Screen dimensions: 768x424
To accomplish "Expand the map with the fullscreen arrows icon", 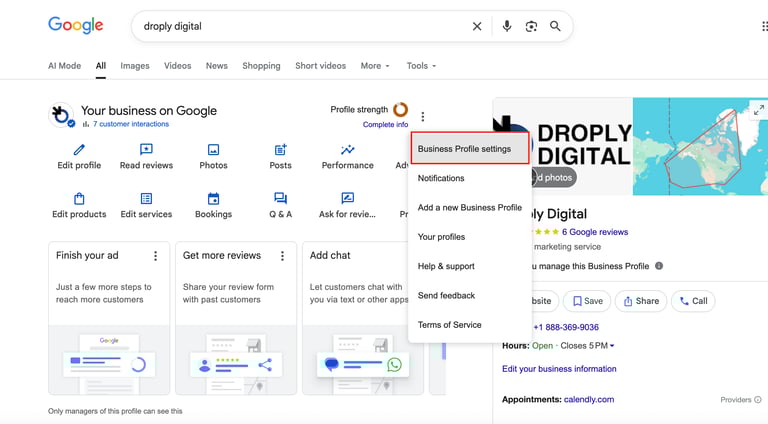I will tap(759, 110).
